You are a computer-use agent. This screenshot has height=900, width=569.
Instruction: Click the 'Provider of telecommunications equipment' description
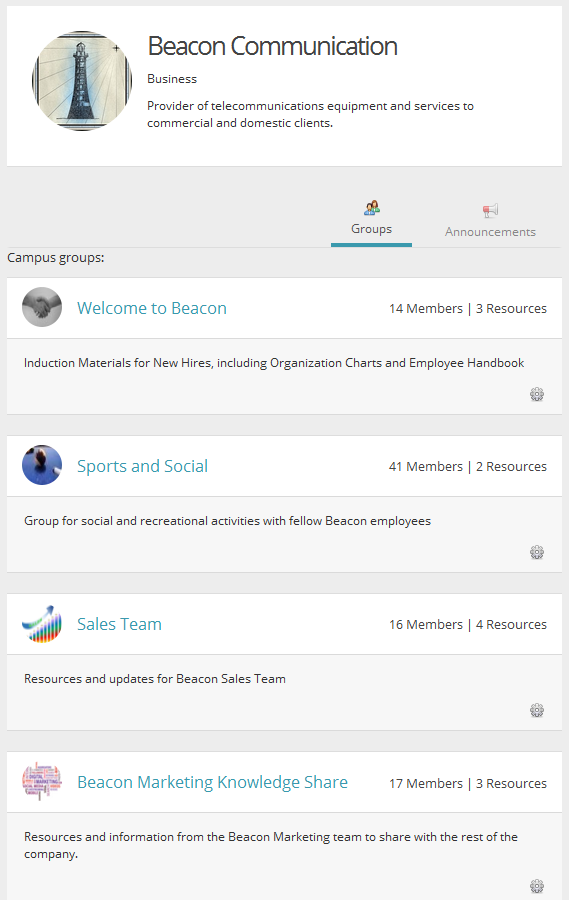(x=310, y=114)
